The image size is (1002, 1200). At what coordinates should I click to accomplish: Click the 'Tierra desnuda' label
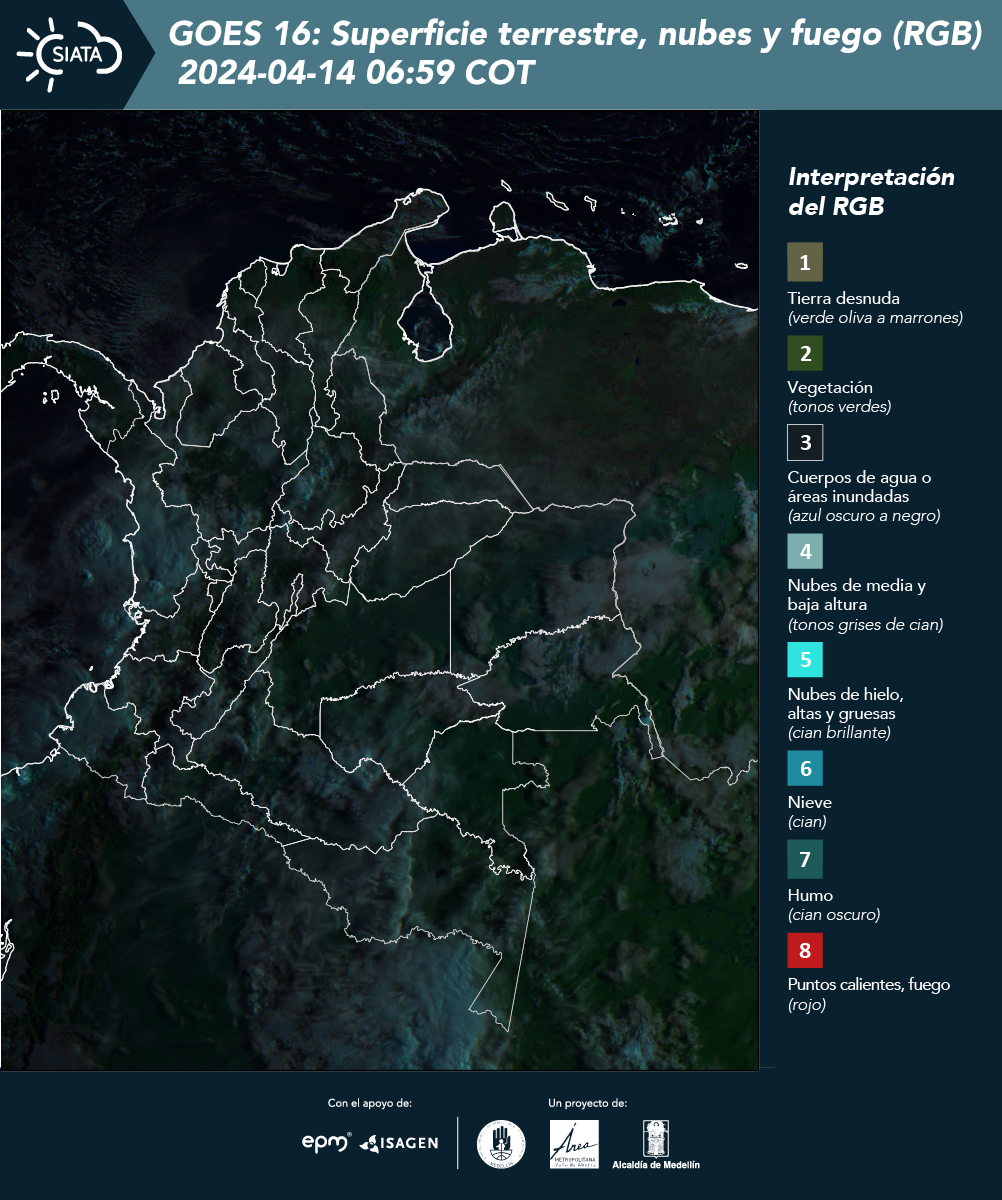coord(844,298)
